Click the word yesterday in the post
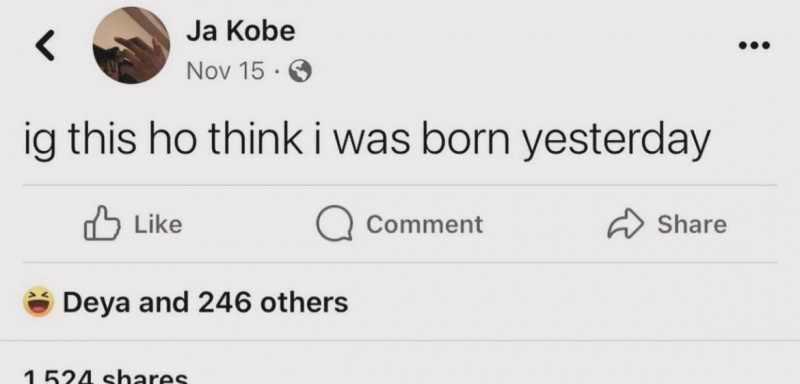Image resolution: width=800 pixels, height=384 pixels. click(x=618, y=140)
